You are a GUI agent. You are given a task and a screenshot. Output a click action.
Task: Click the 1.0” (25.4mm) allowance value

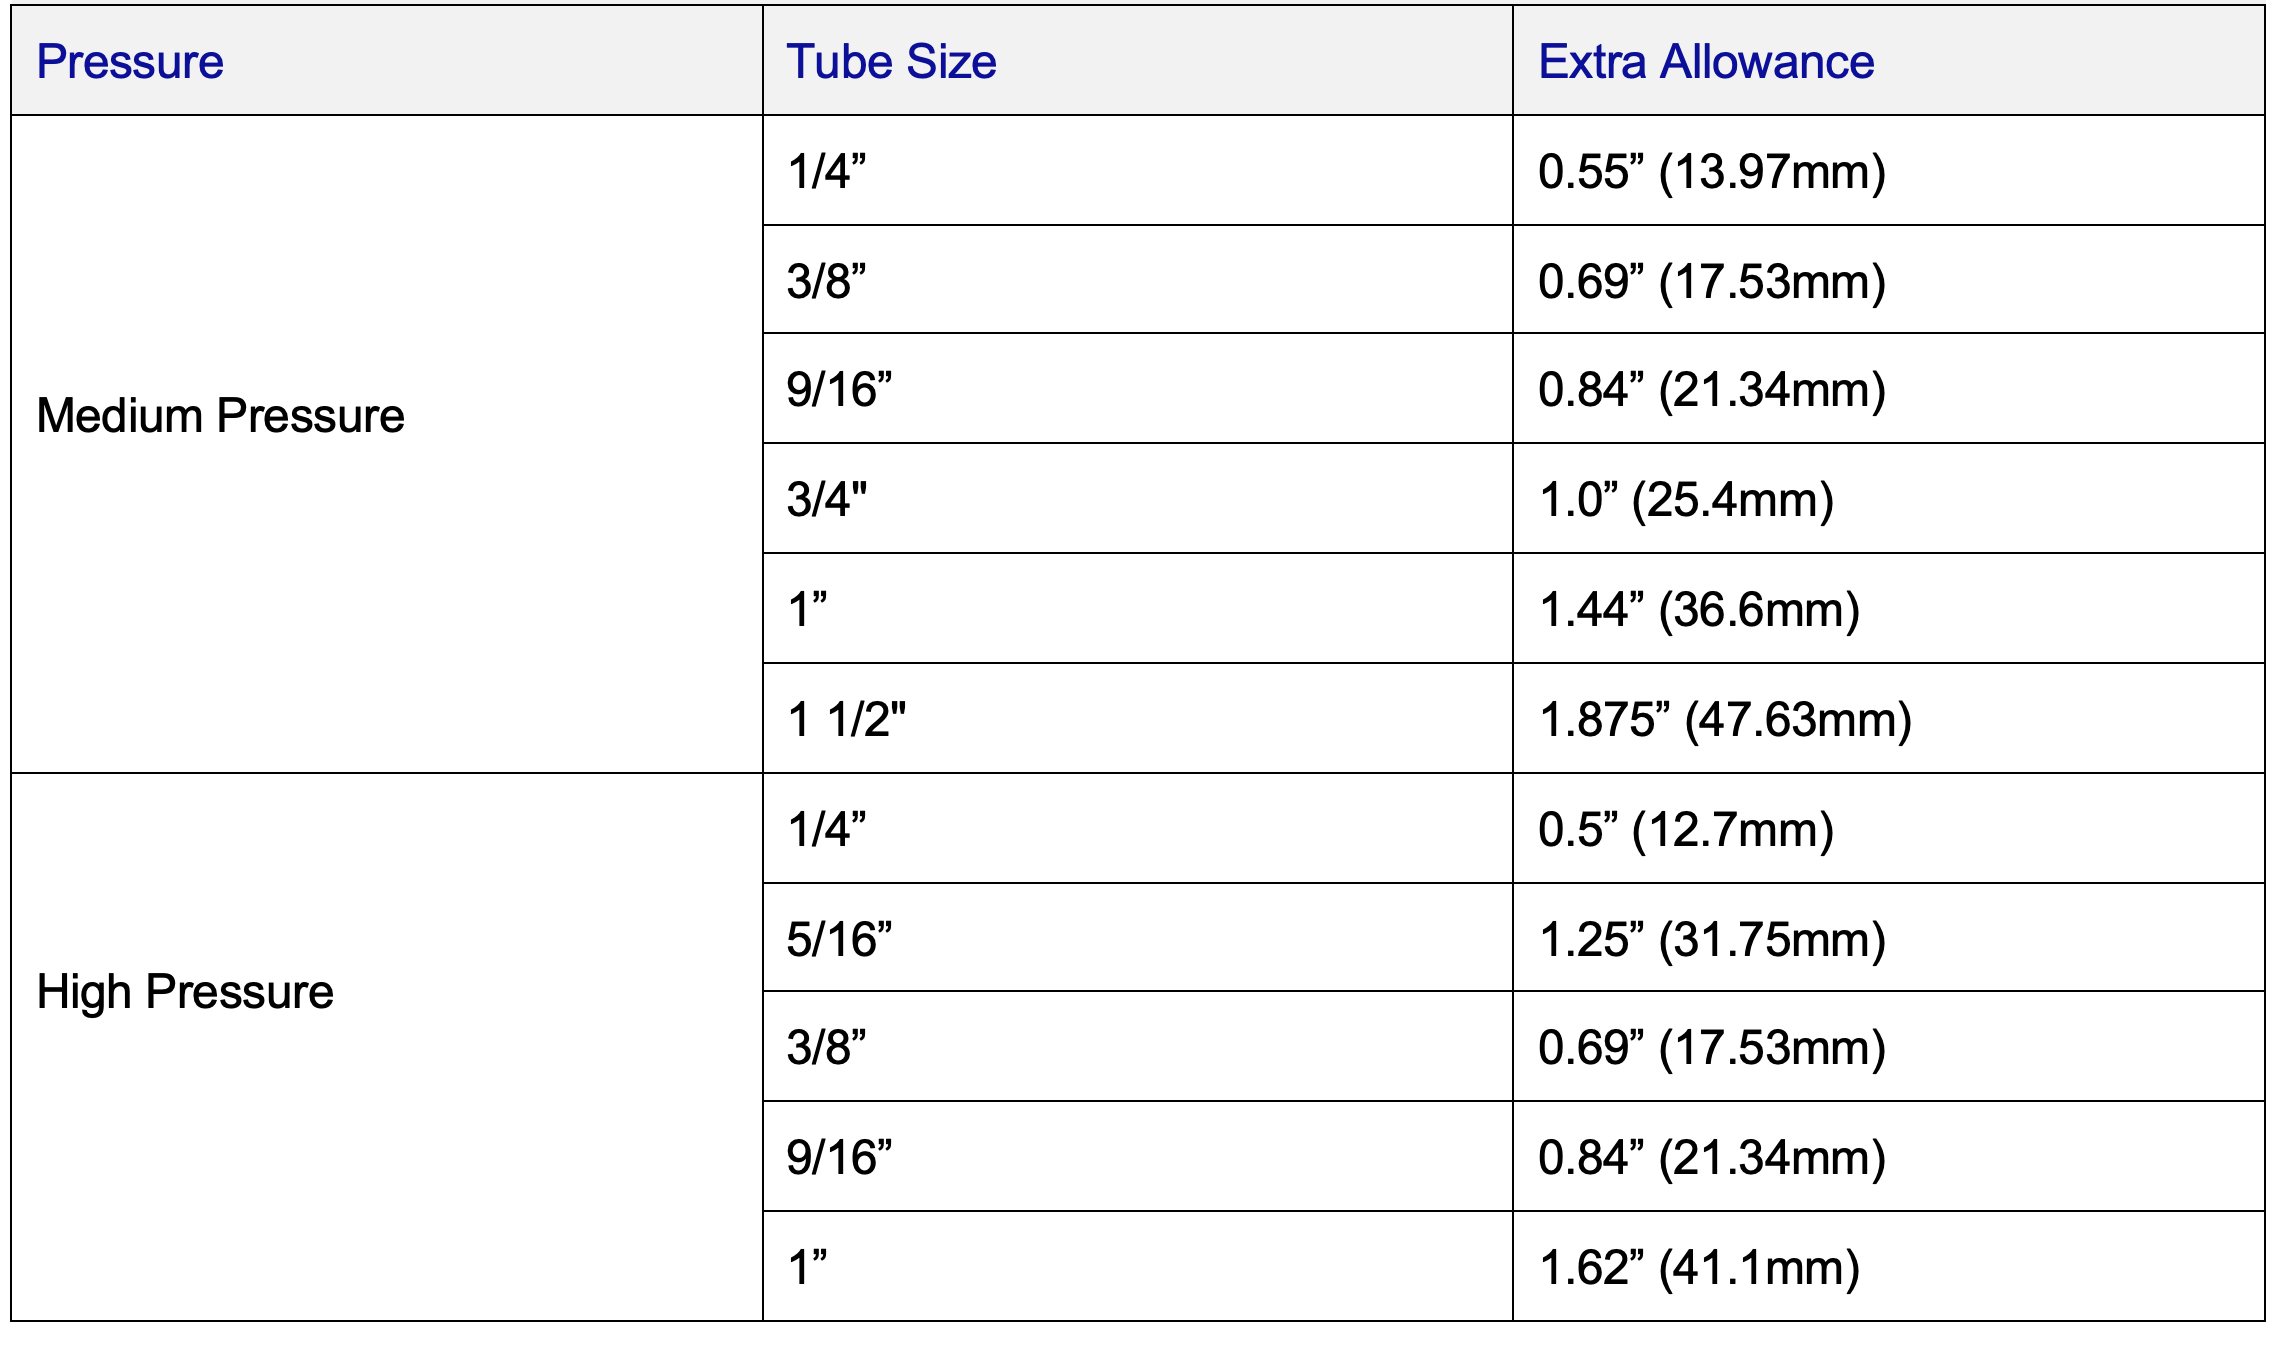click(x=1686, y=499)
